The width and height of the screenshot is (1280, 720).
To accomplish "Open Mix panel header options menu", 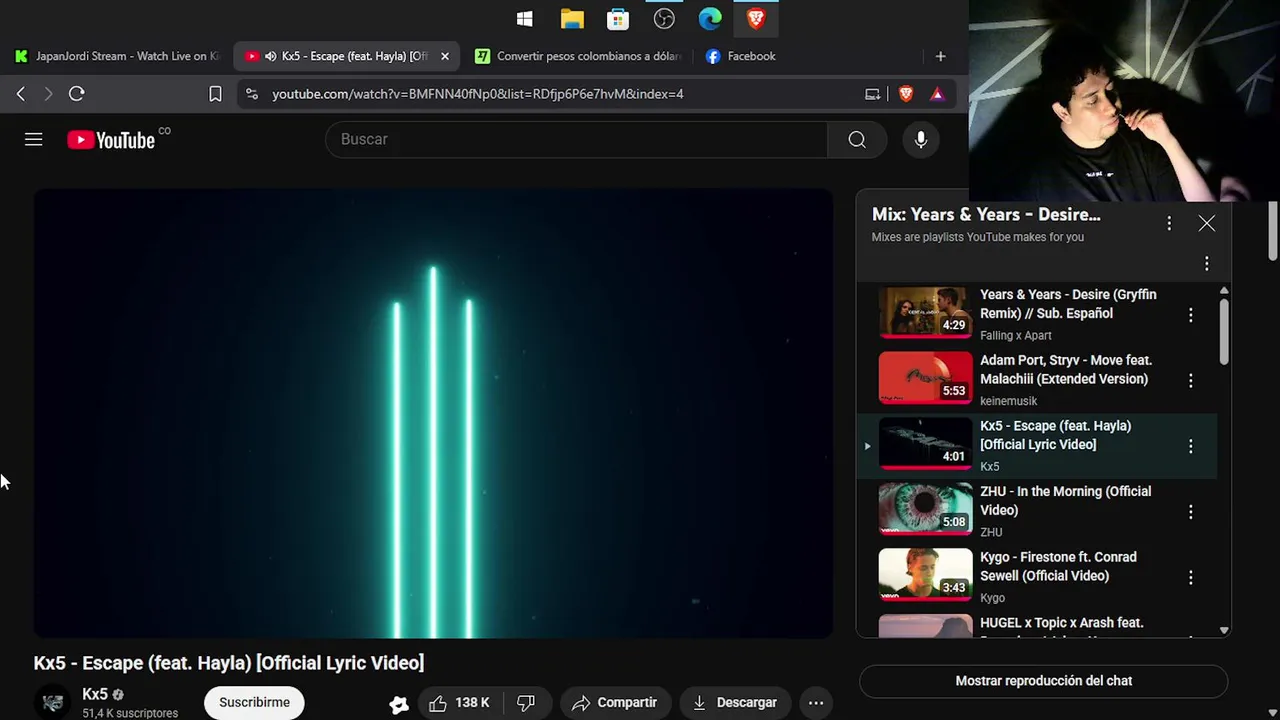I will (x=1169, y=224).
